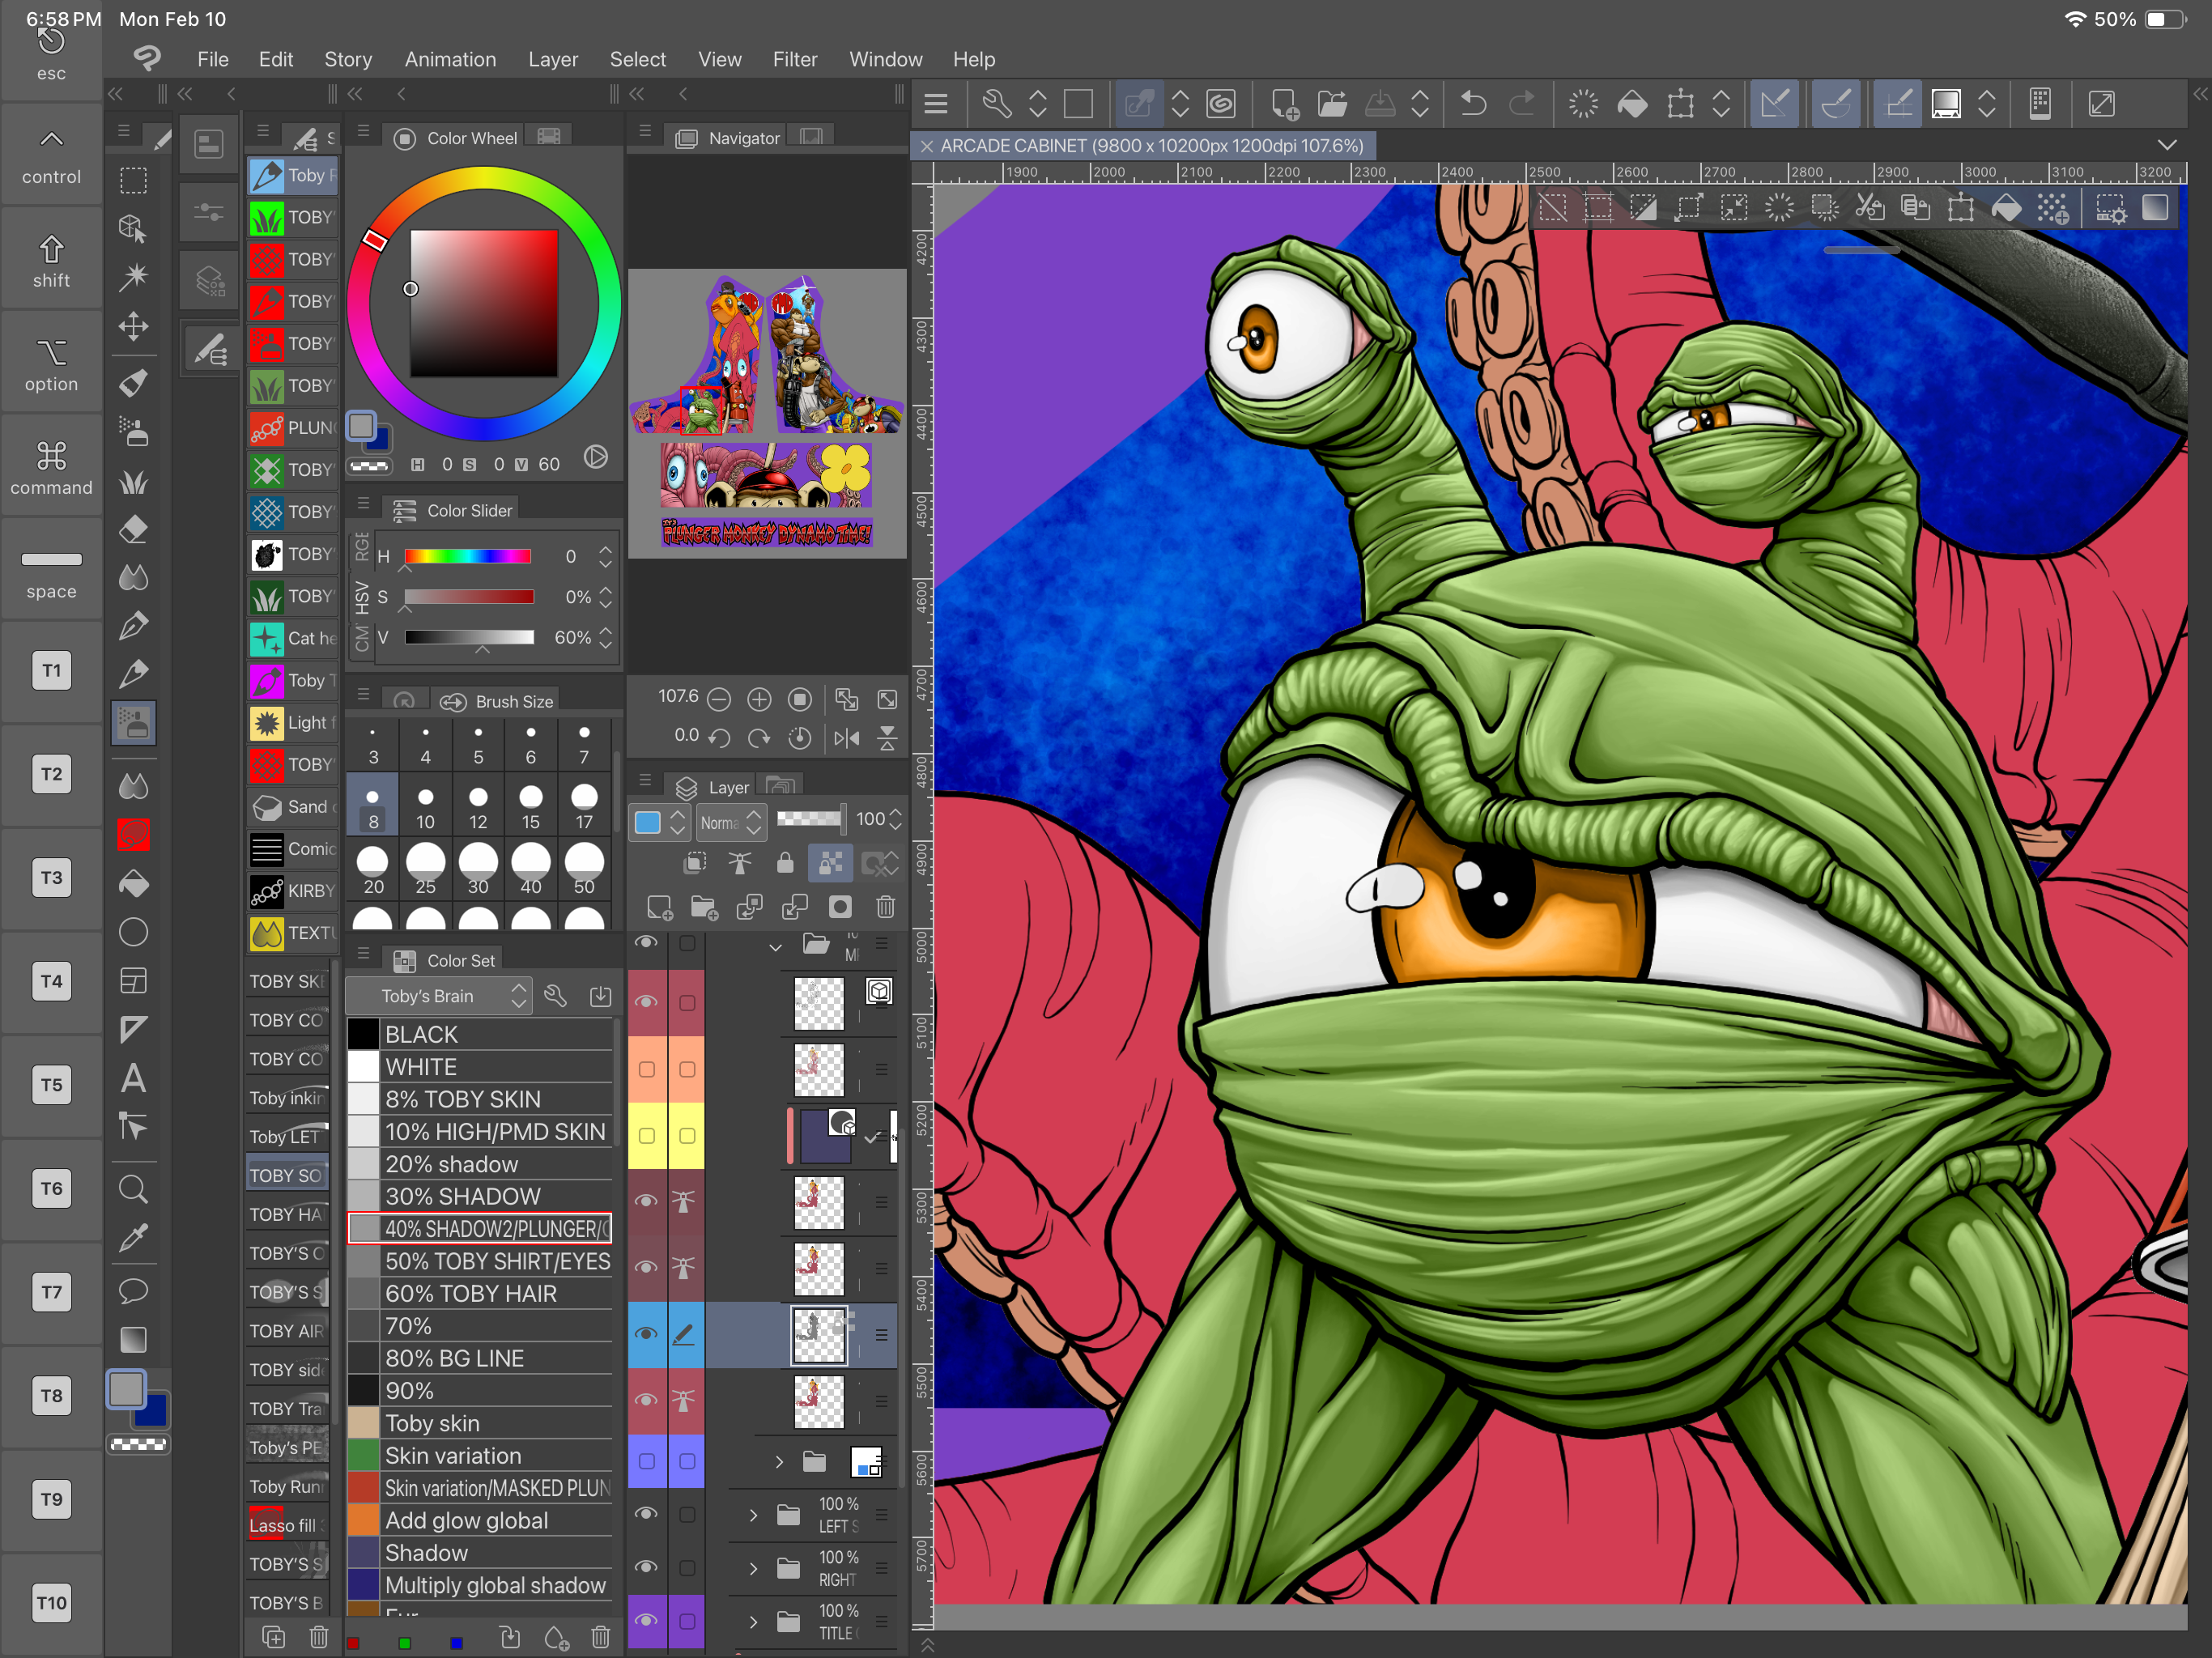Show the hidden orange-marked layer
The width and height of the screenshot is (2212, 1658).
[647, 1069]
